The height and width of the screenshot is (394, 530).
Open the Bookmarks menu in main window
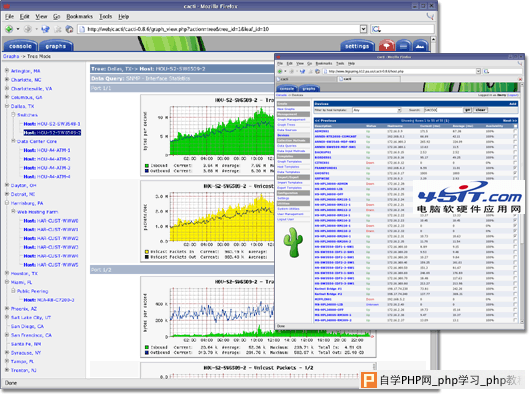coord(79,17)
